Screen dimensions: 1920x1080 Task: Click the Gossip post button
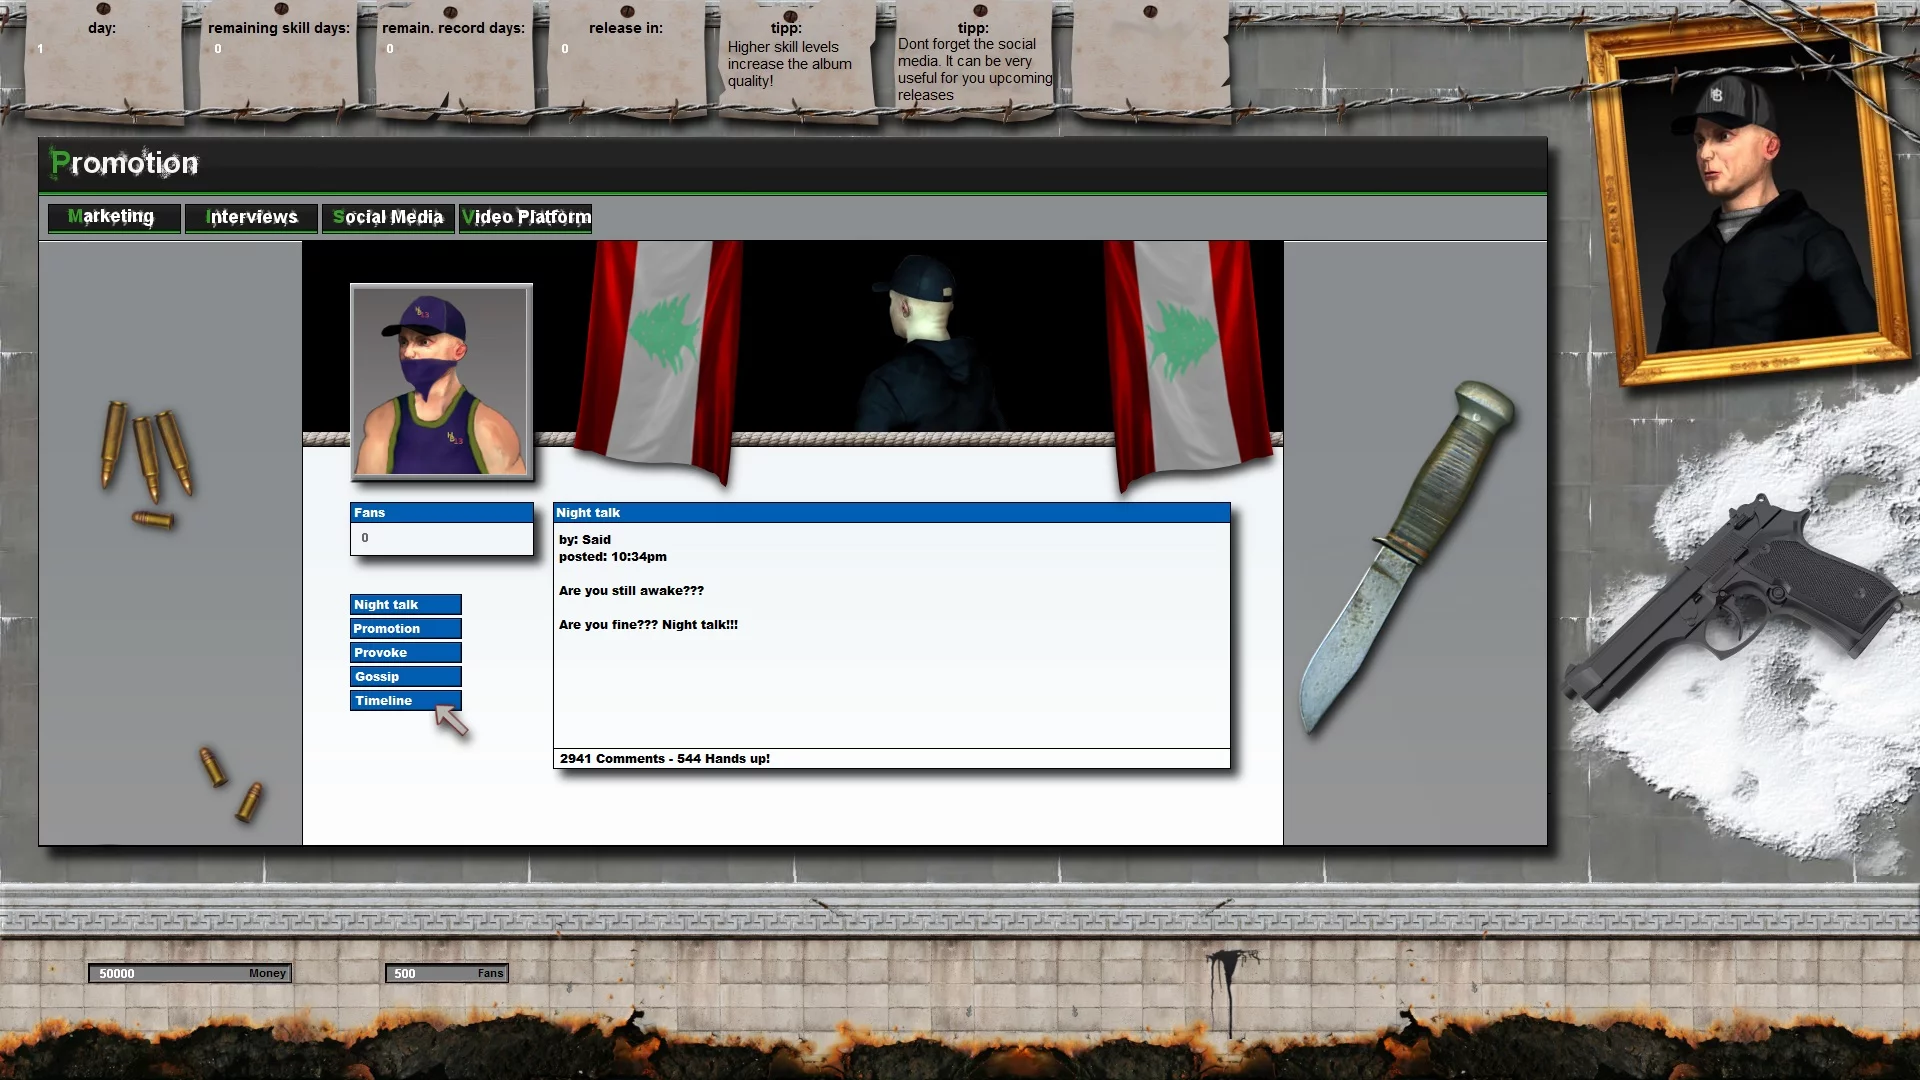(406, 677)
